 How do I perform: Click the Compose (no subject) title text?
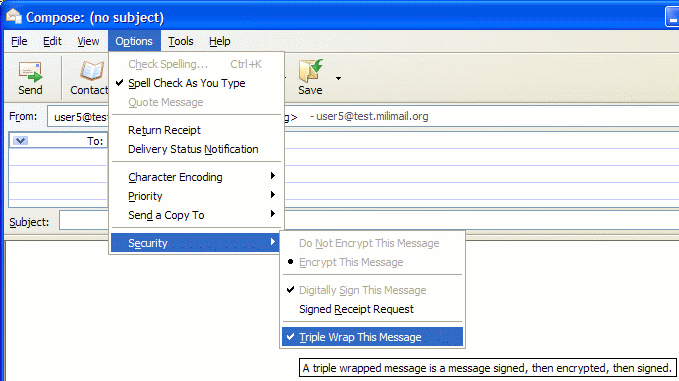pyautogui.click(x=95, y=17)
